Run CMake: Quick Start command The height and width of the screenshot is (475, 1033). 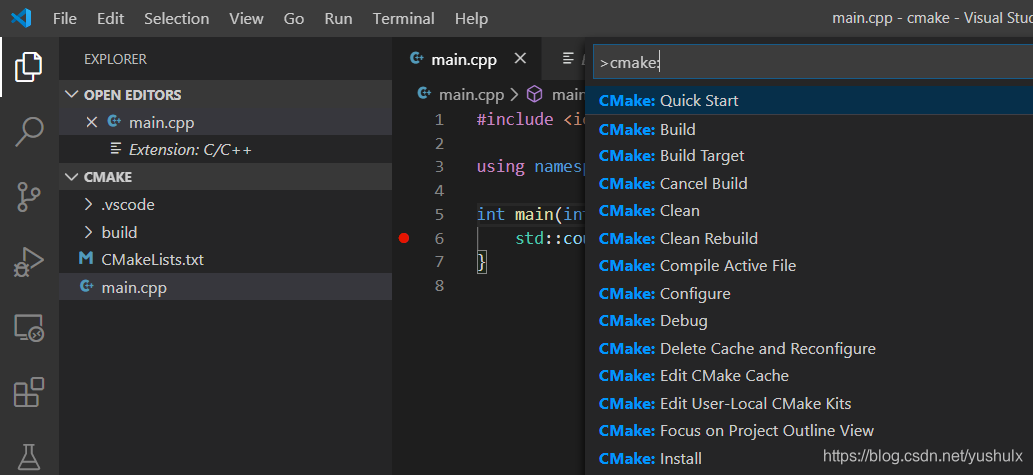(x=809, y=101)
